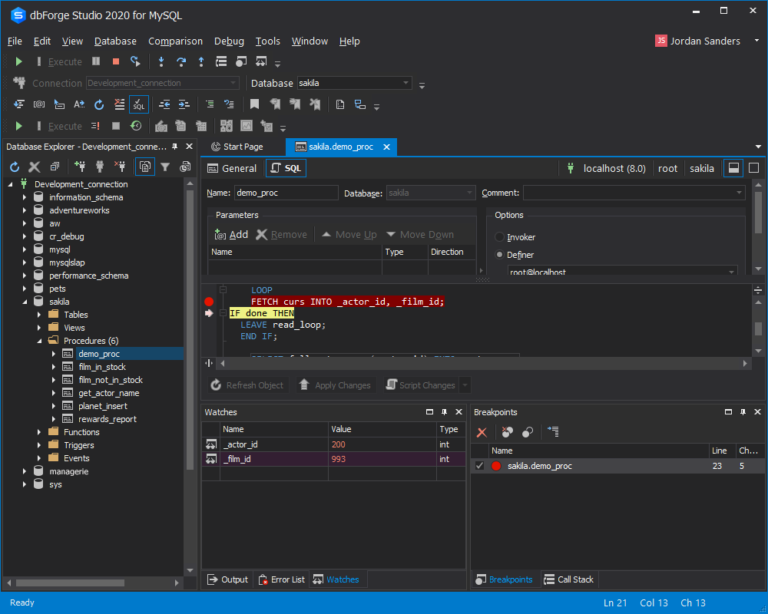Click the _film_id value 993 cell
The image size is (768, 614).
[x=382, y=459]
